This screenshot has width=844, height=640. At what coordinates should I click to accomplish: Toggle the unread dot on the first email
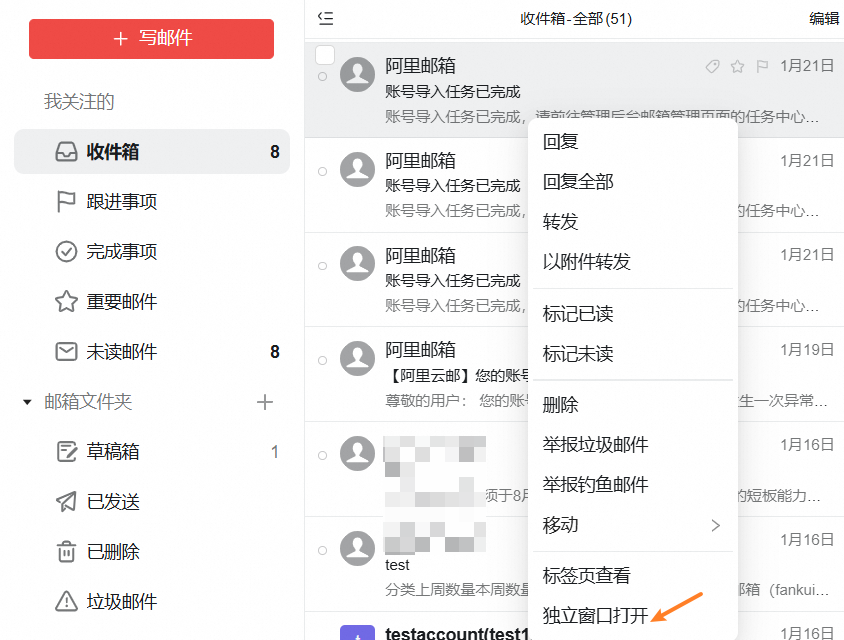[x=322, y=76]
